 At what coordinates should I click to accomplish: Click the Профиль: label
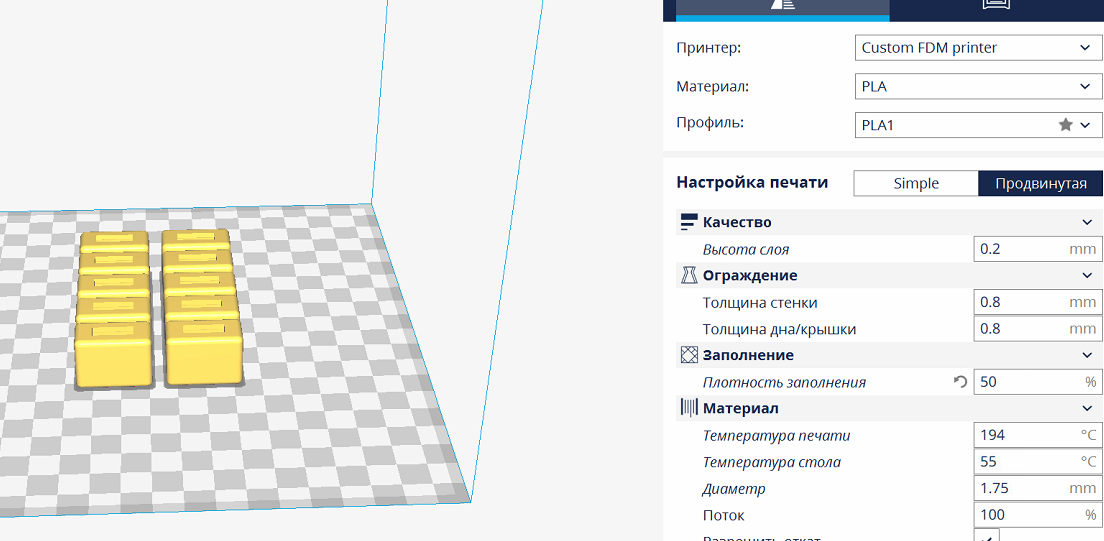(710, 123)
